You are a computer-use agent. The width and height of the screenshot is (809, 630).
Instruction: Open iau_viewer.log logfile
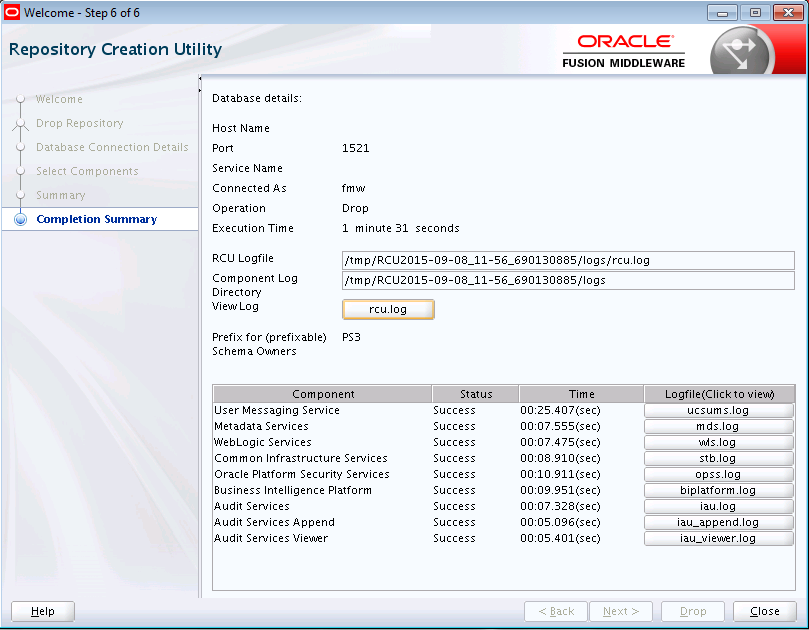(718, 538)
